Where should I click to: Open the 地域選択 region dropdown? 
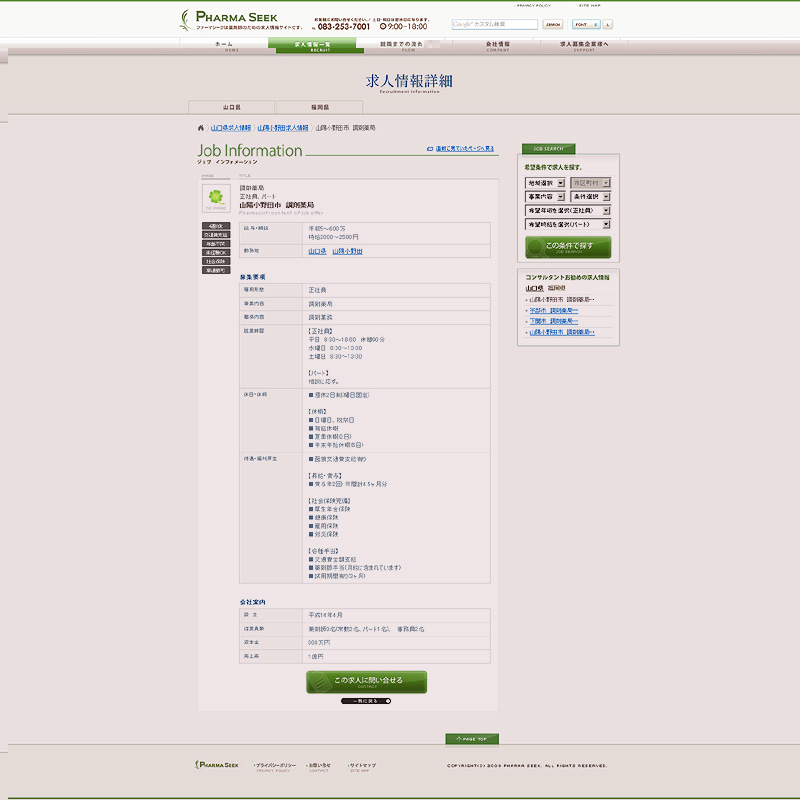pyautogui.click(x=545, y=183)
